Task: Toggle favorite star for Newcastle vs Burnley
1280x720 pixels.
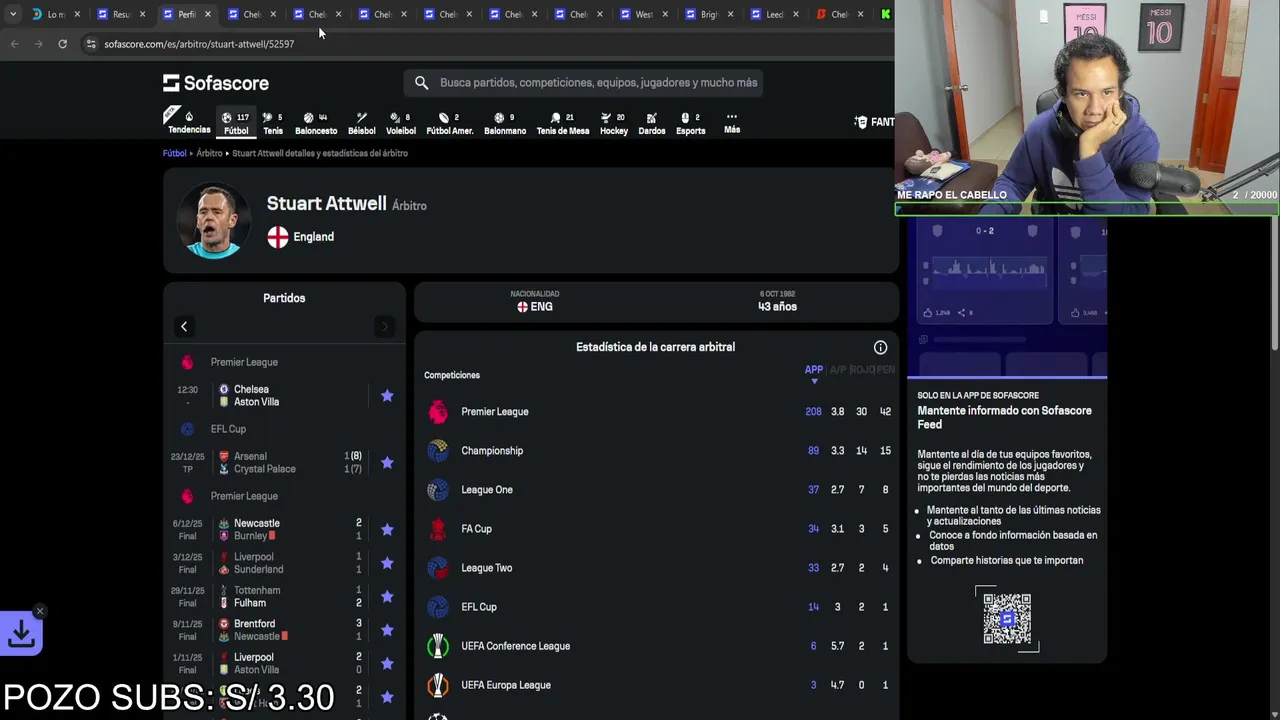Action: (x=387, y=530)
